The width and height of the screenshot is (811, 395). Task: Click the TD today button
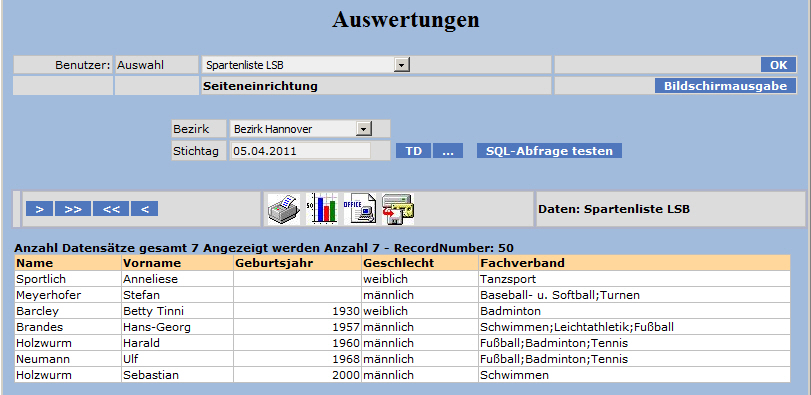[413, 151]
